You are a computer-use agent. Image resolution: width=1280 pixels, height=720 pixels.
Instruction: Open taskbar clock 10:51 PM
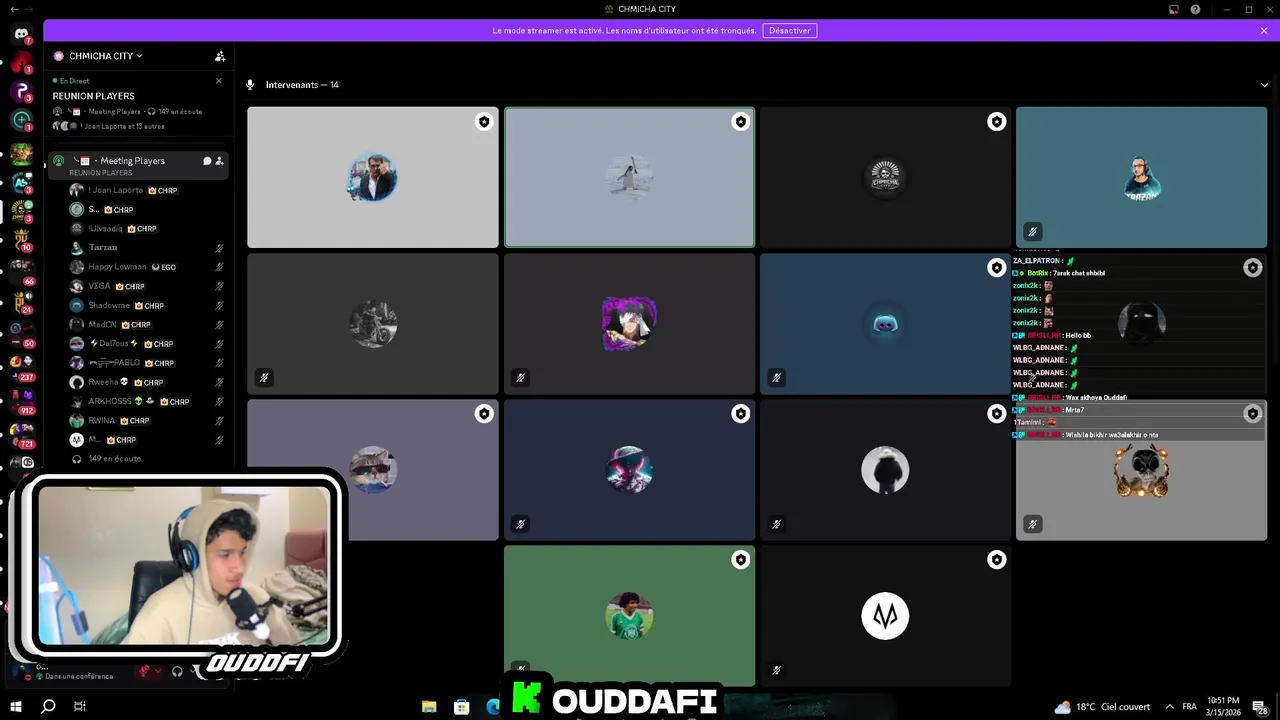(1221, 707)
